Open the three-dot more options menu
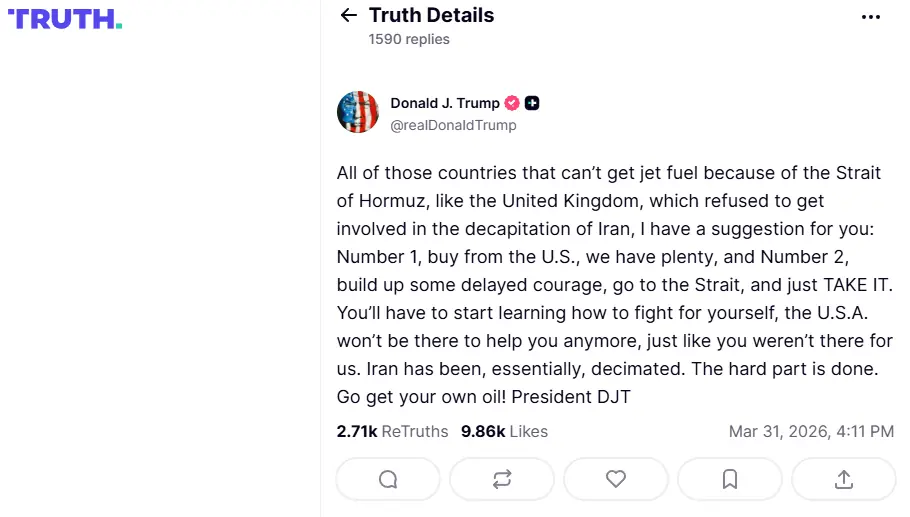 pos(871,17)
